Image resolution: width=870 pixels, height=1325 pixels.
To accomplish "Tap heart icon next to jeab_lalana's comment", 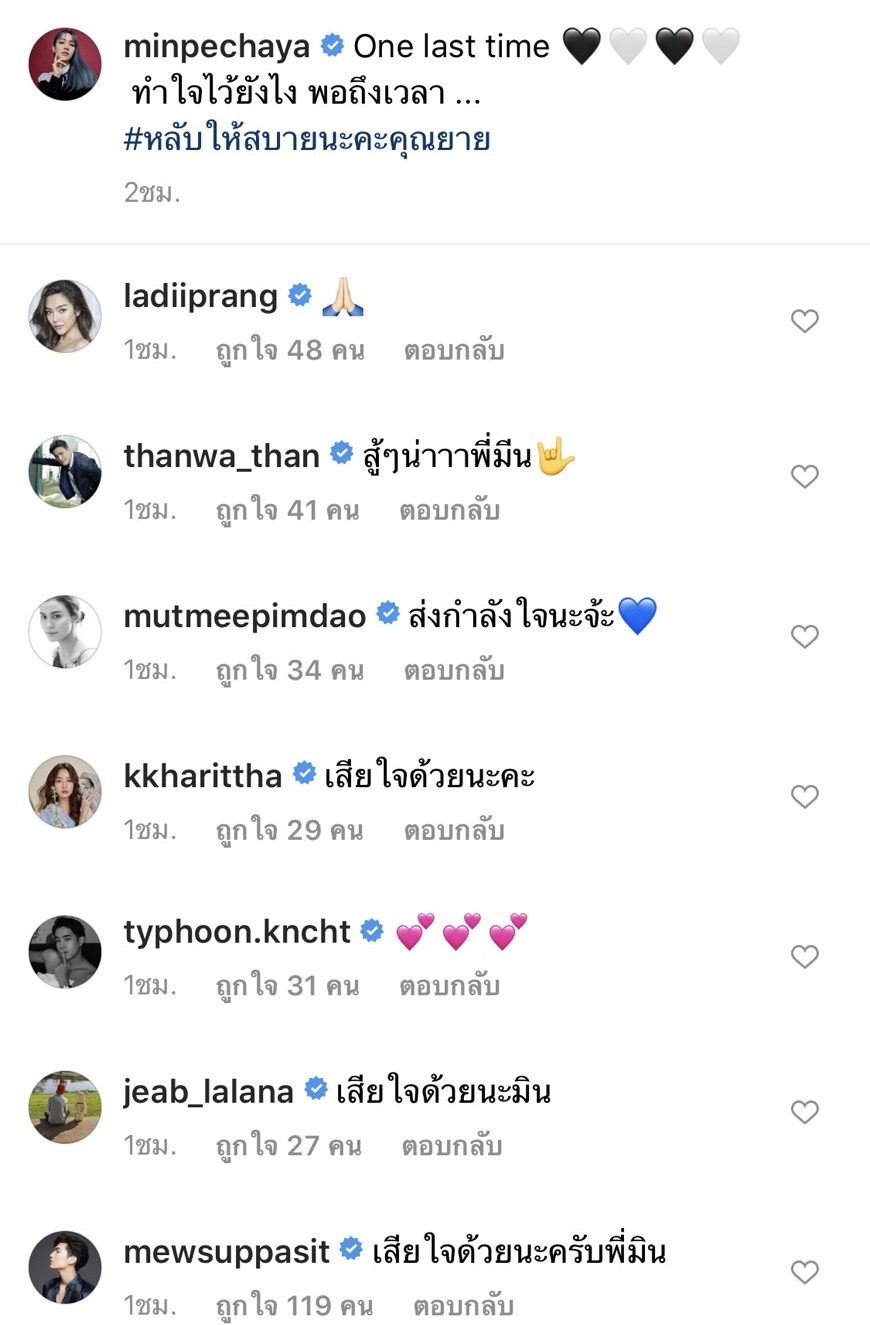I will tap(805, 1112).
